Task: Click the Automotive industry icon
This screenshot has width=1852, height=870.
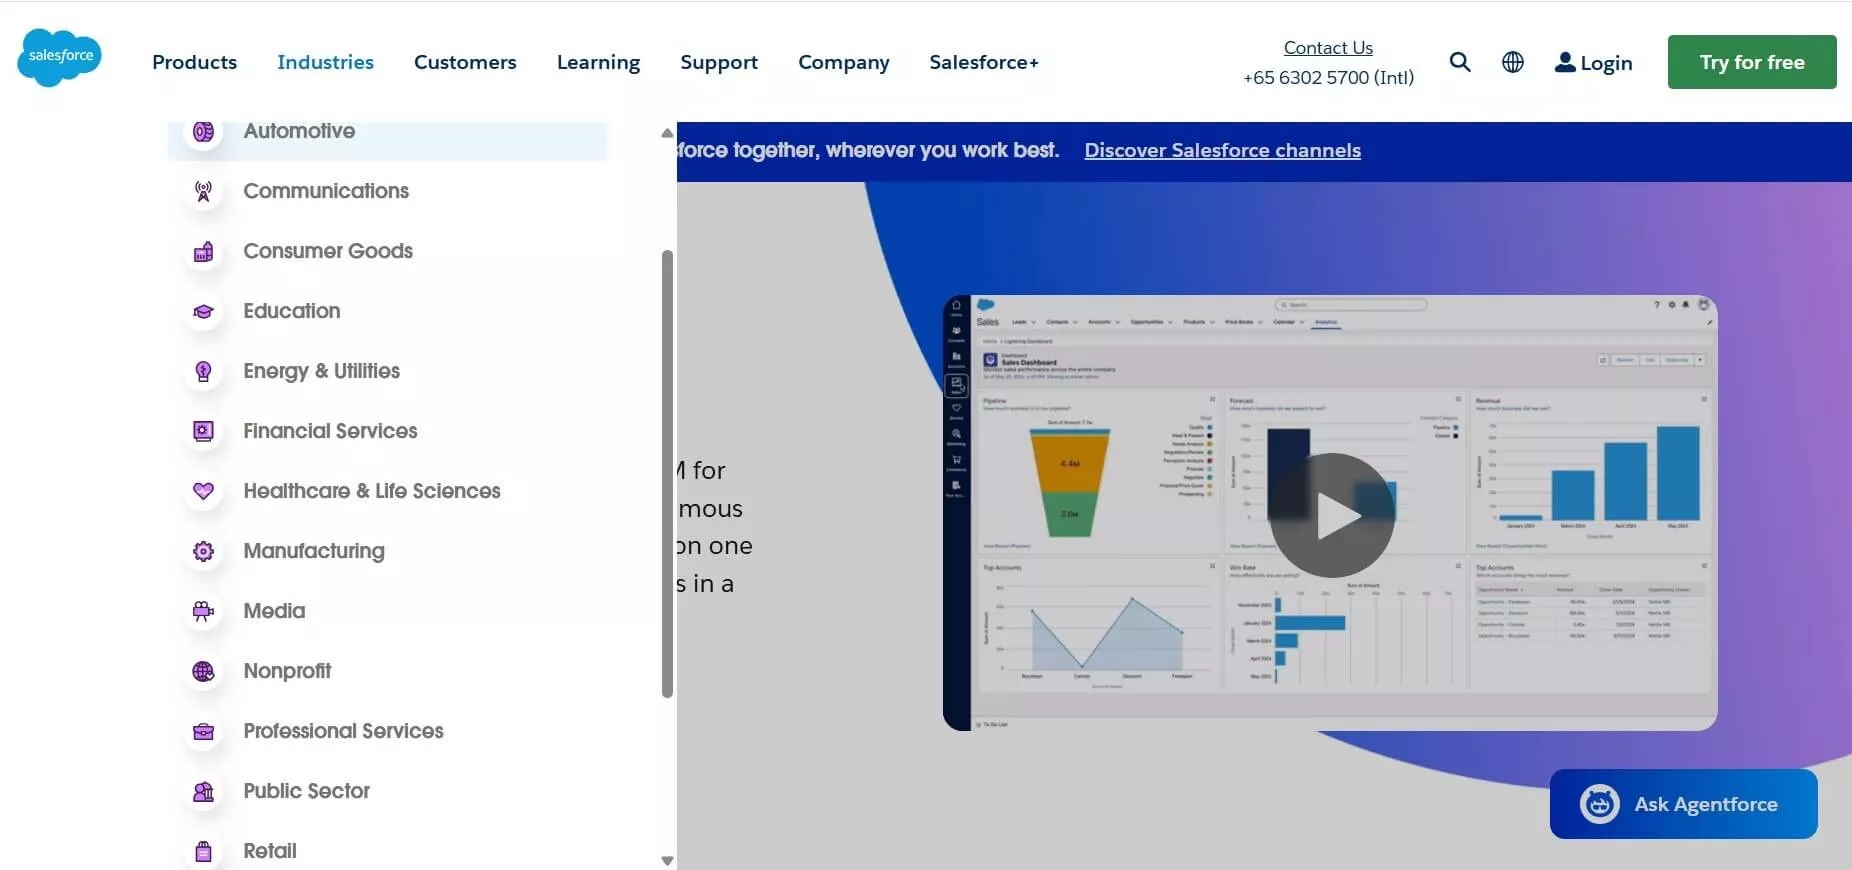Action: point(203,131)
